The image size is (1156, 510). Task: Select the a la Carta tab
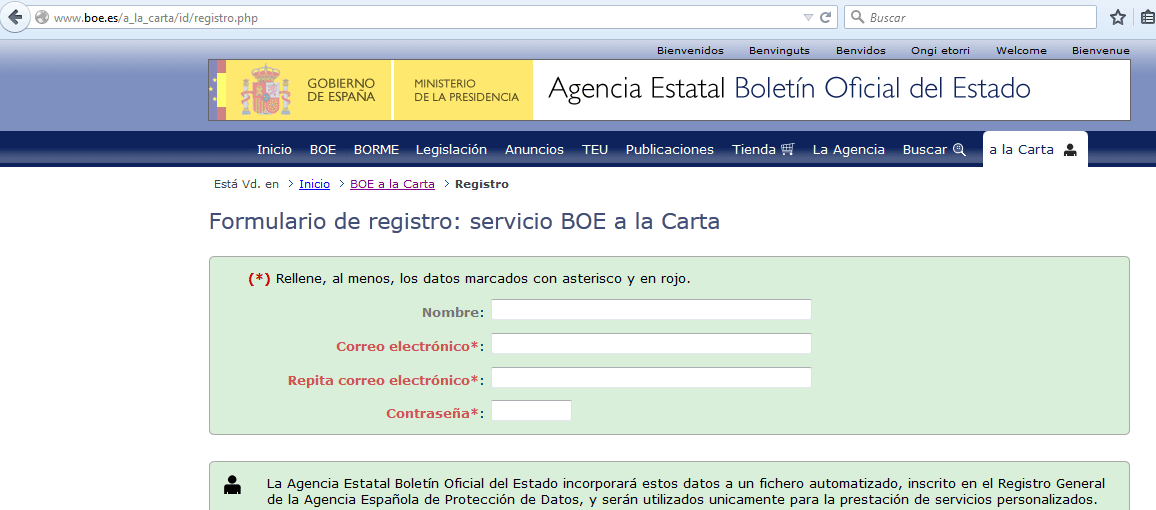pyautogui.click(x=1034, y=150)
